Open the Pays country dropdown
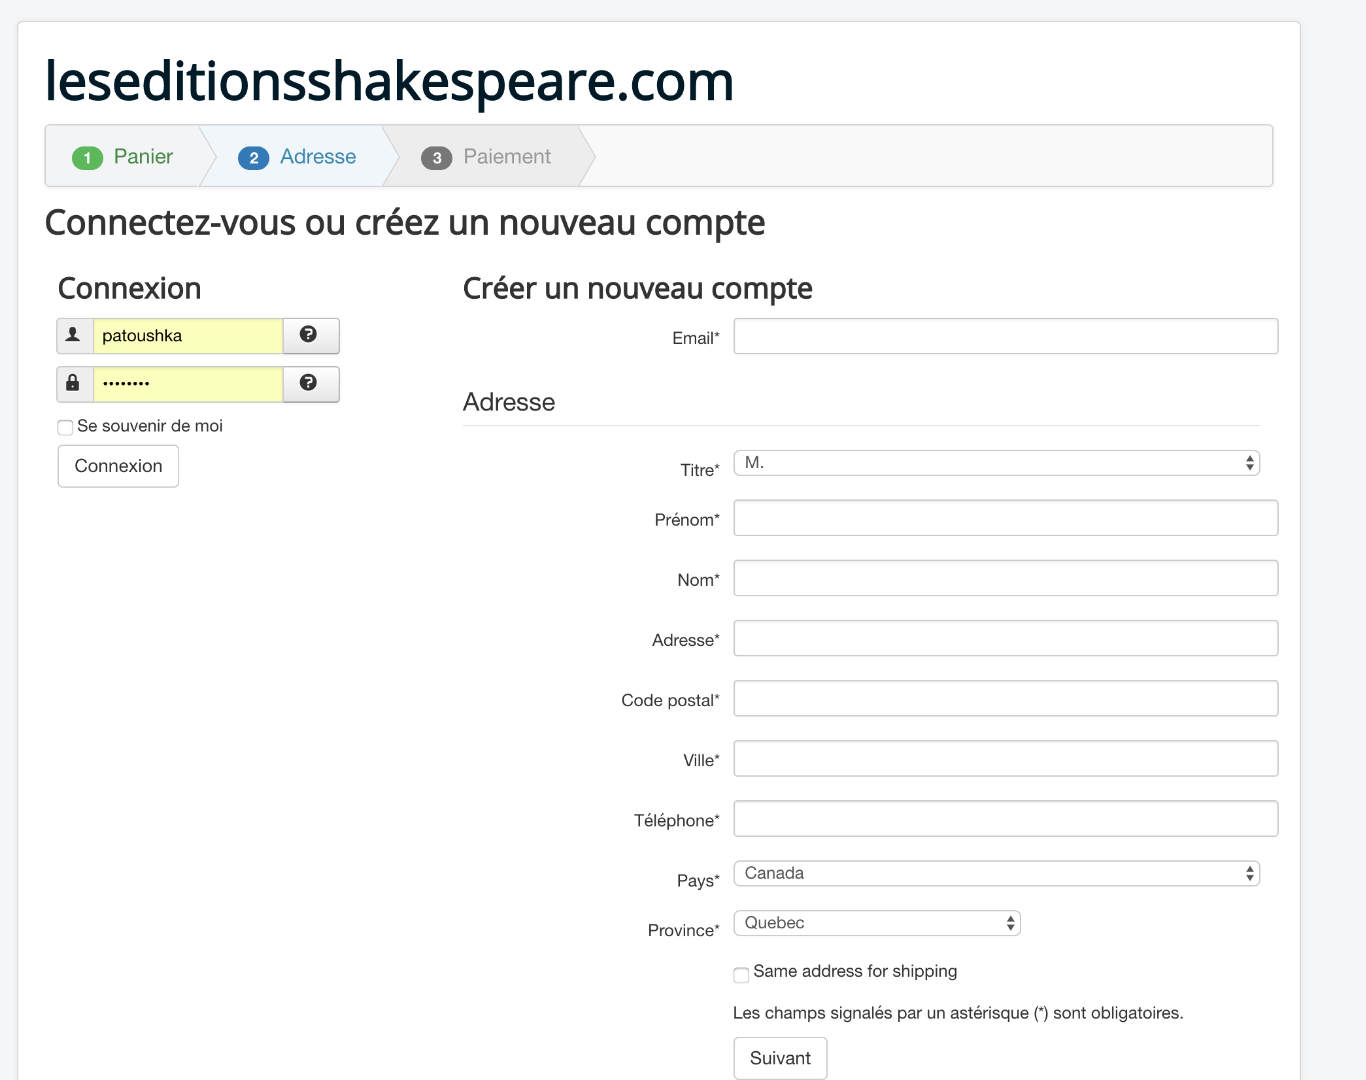 click(x=996, y=874)
